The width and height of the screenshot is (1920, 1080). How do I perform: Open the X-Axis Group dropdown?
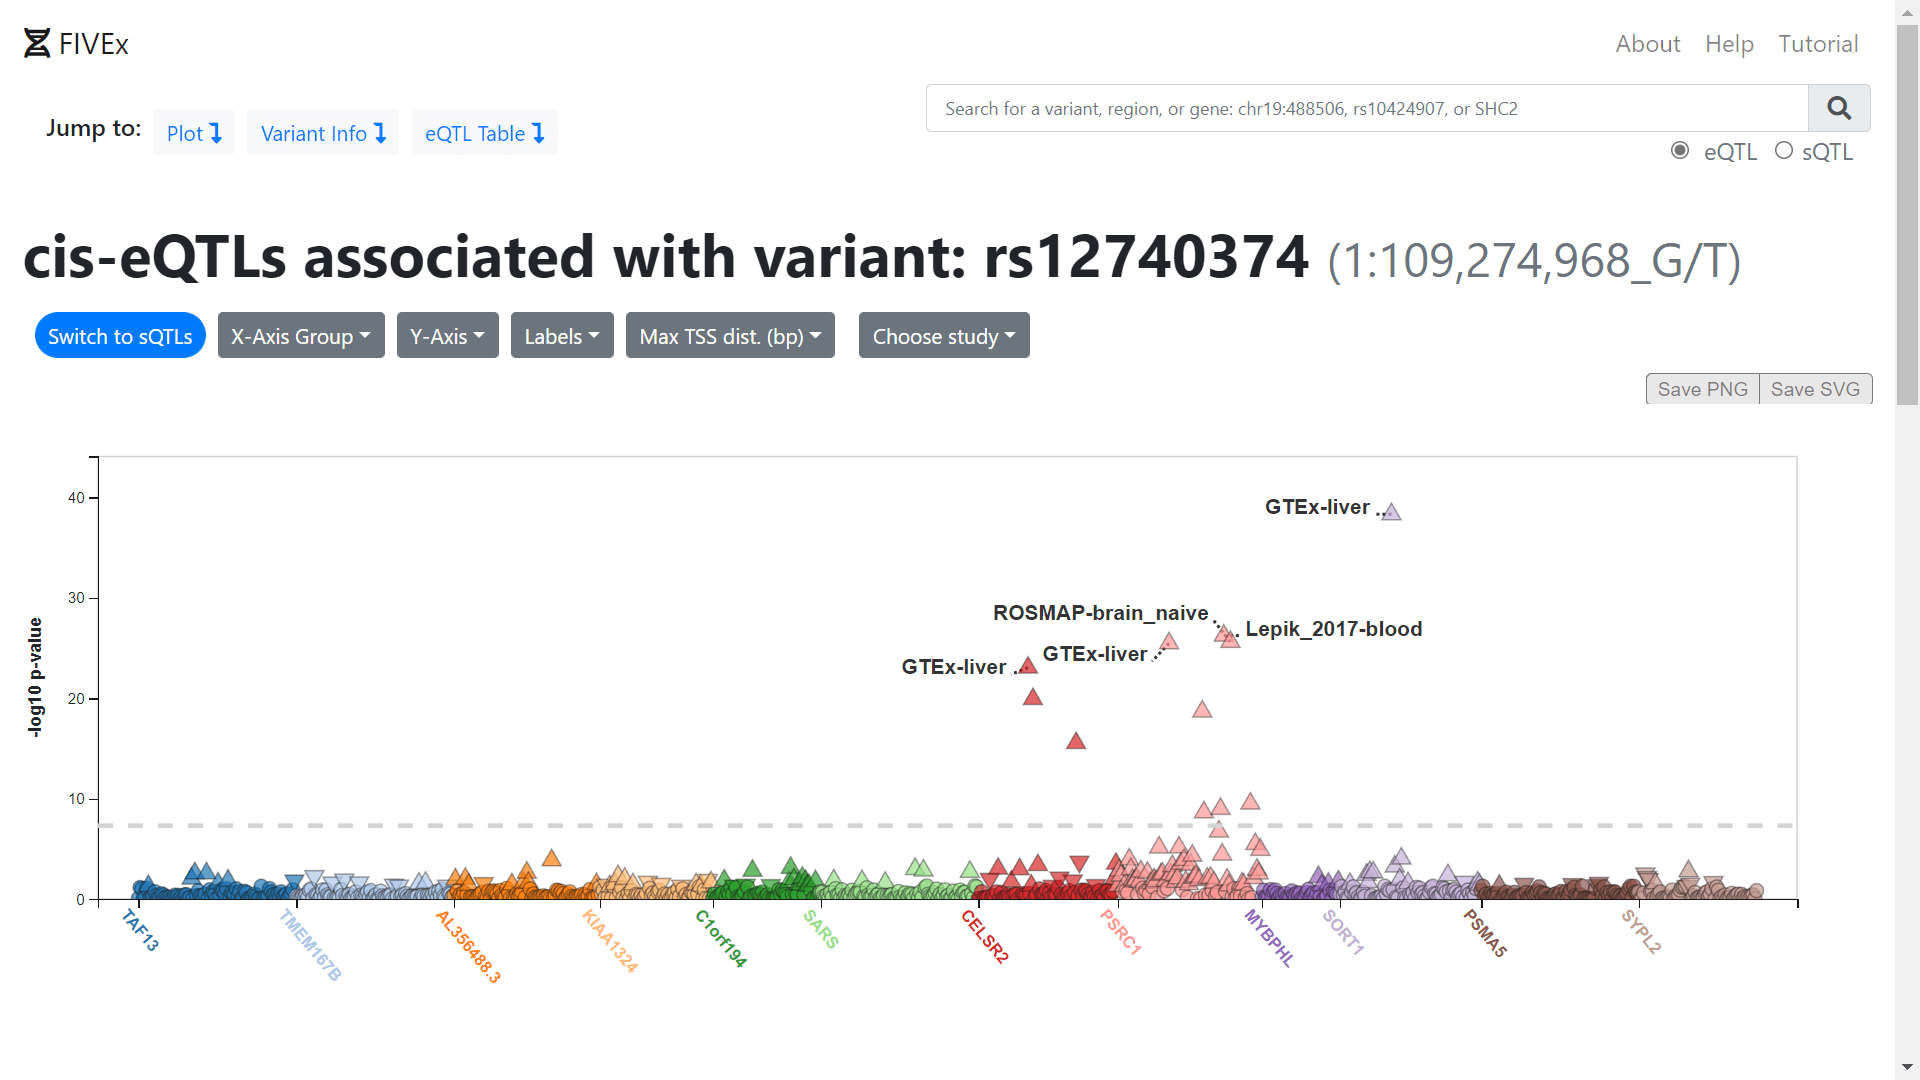(300, 335)
